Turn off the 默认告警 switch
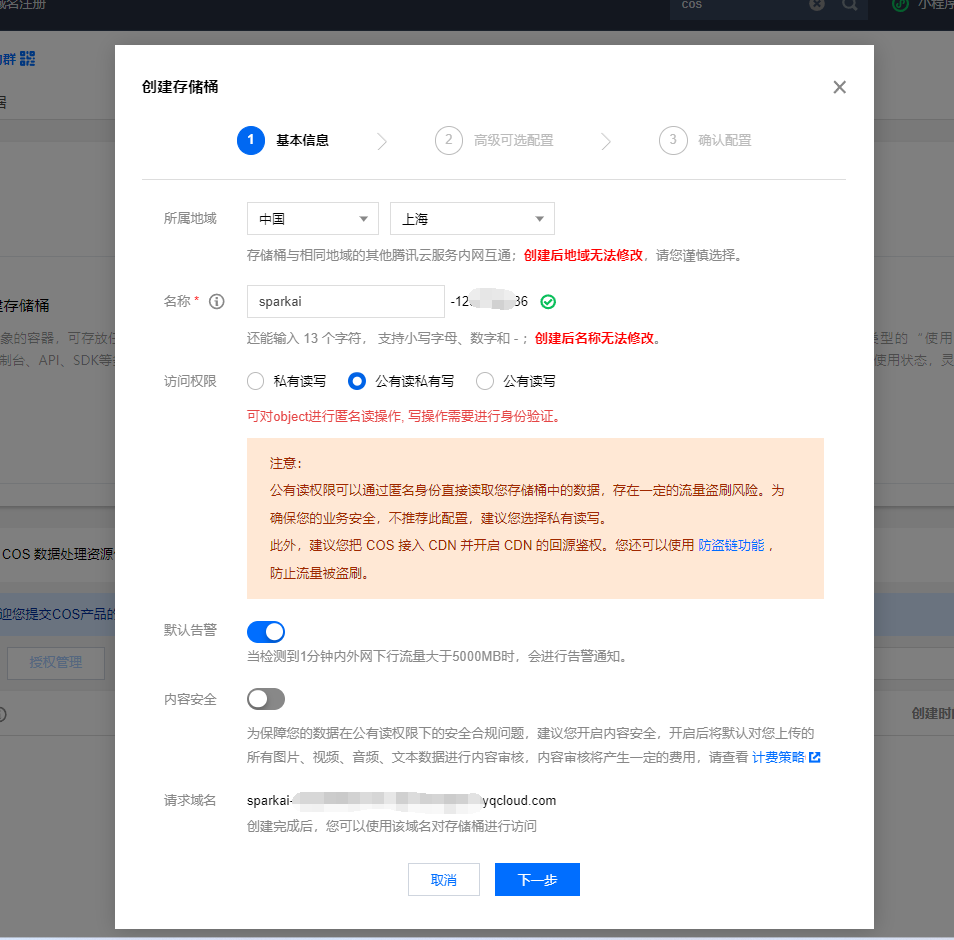This screenshot has height=940, width=954. point(266,631)
